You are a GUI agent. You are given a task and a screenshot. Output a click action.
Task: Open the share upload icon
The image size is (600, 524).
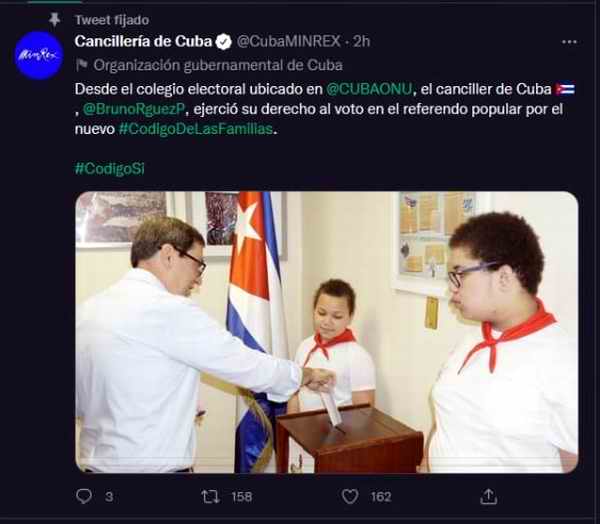coord(489,496)
